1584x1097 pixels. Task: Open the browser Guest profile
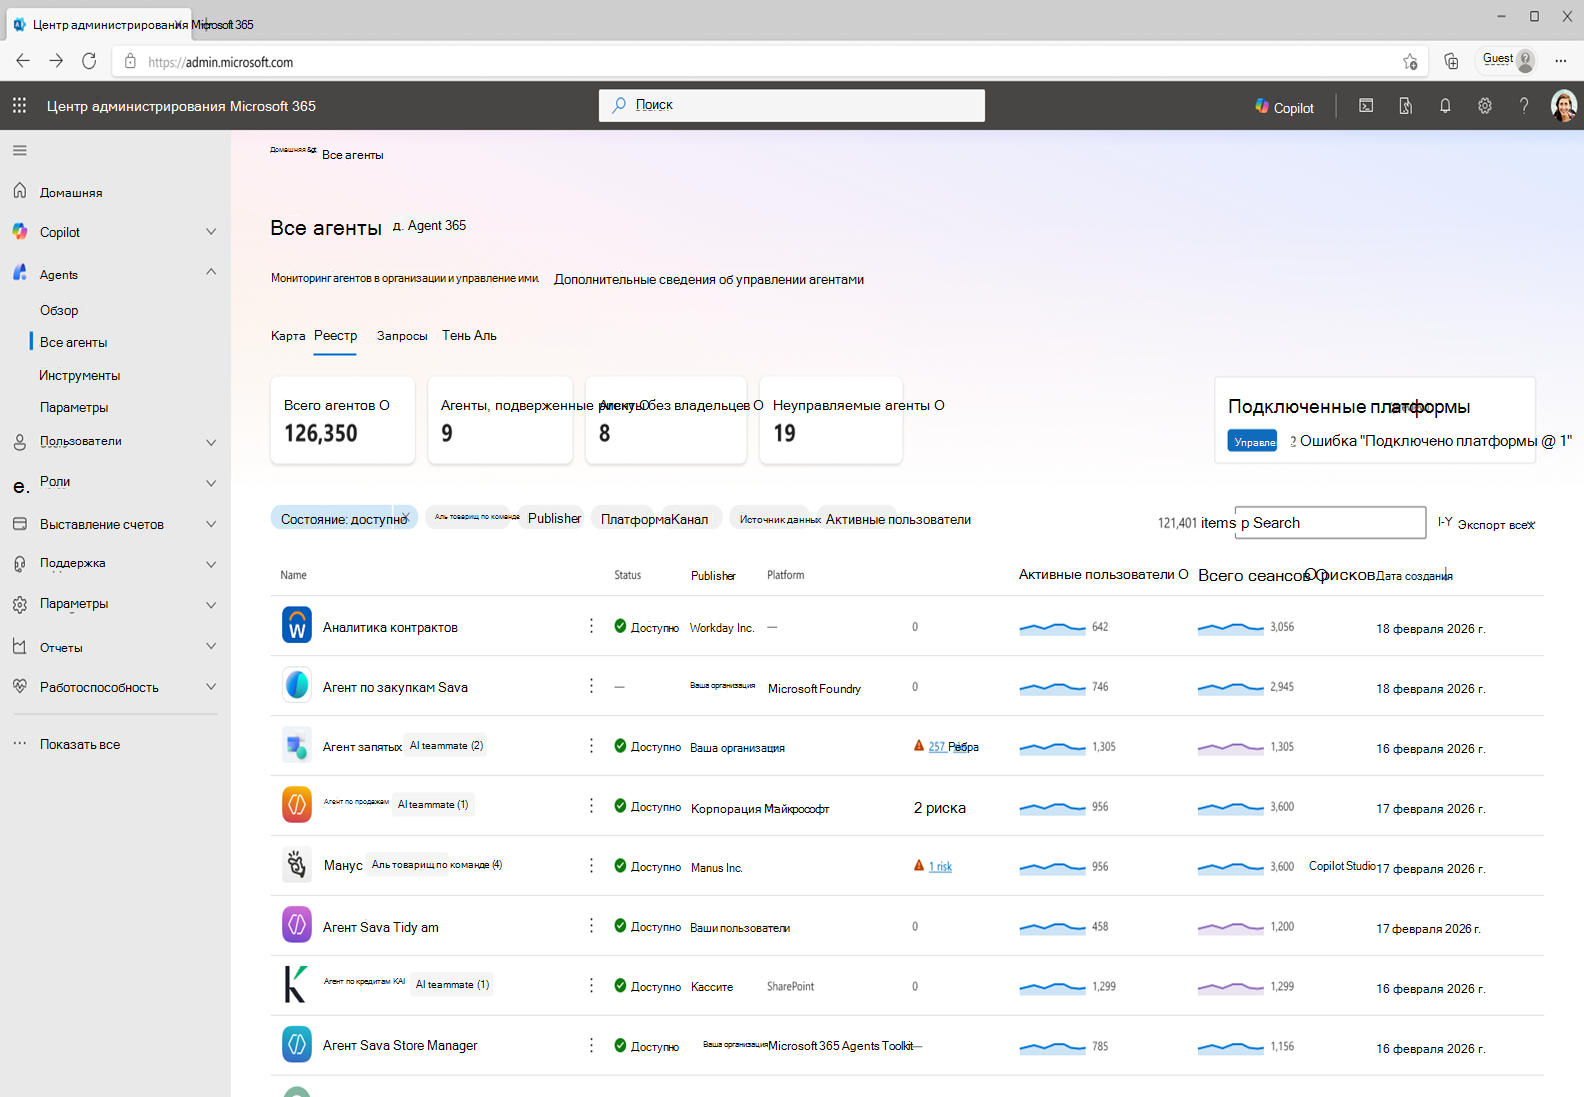[1508, 60]
